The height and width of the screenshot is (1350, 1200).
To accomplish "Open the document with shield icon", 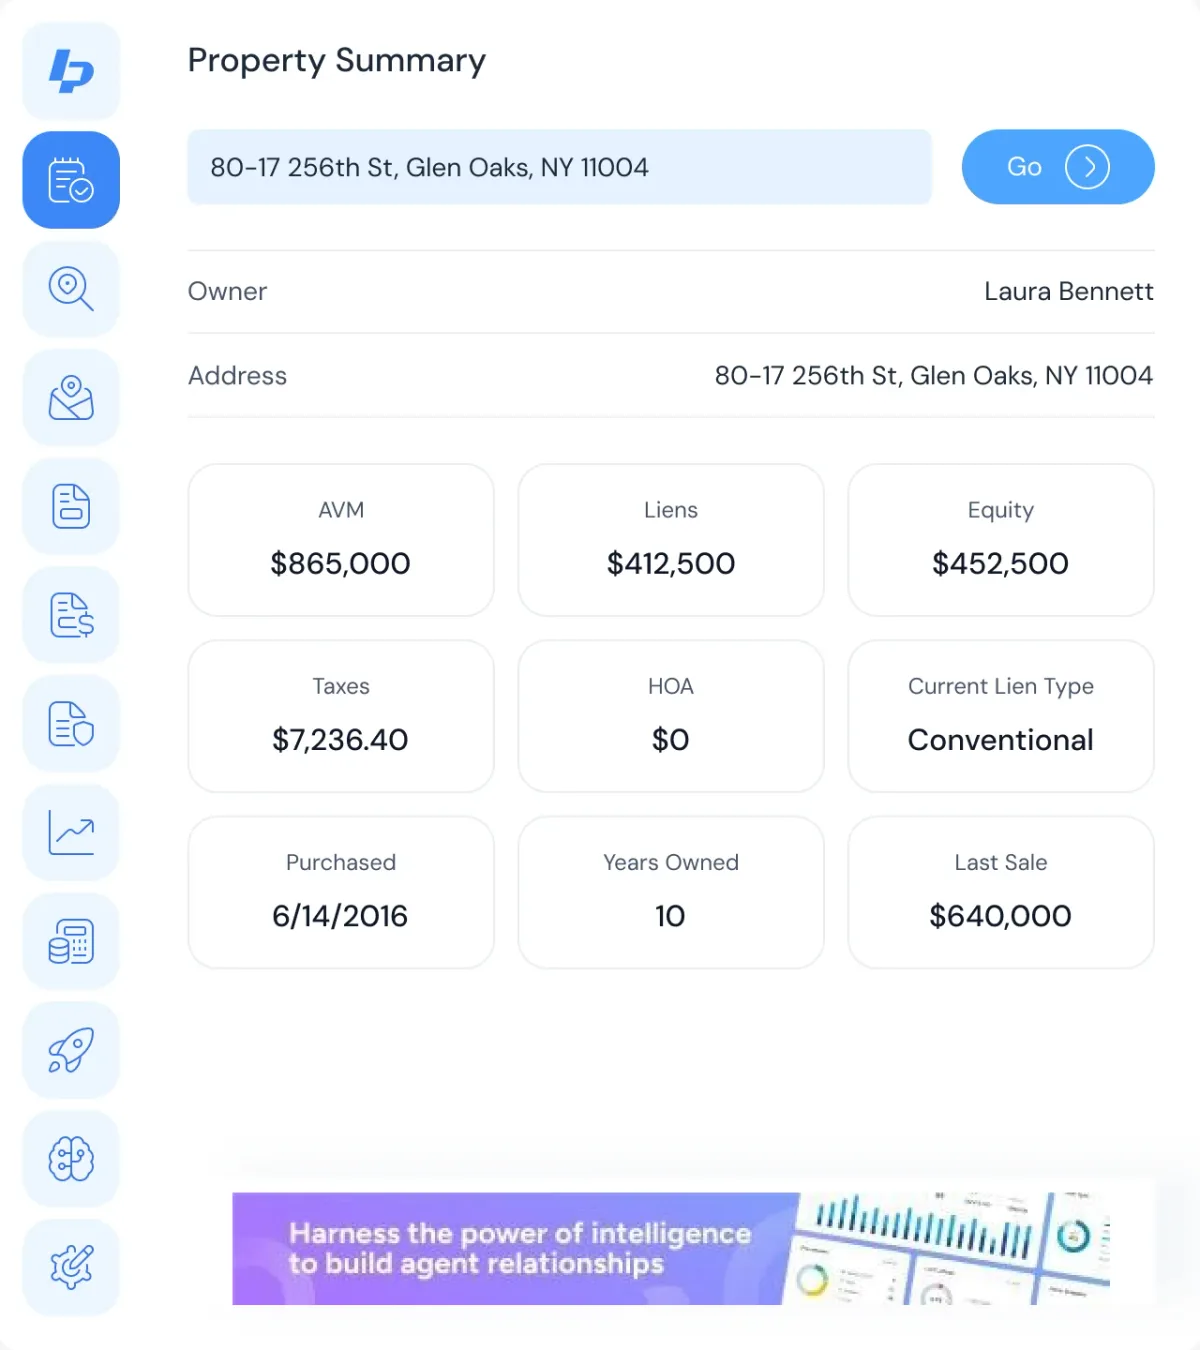I will click(71, 724).
